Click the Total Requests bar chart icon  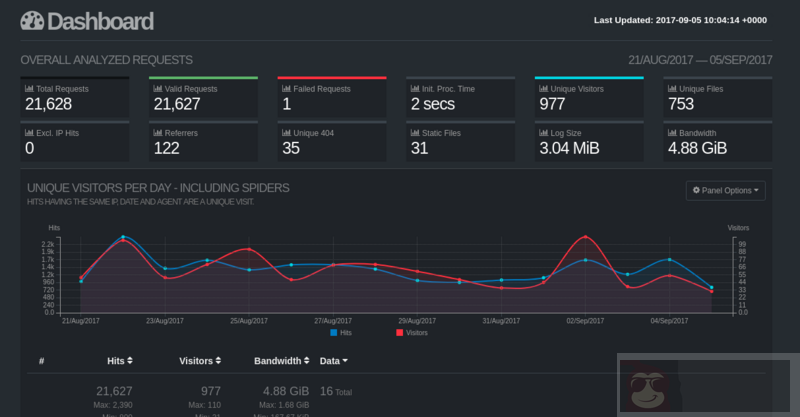(29, 89)
